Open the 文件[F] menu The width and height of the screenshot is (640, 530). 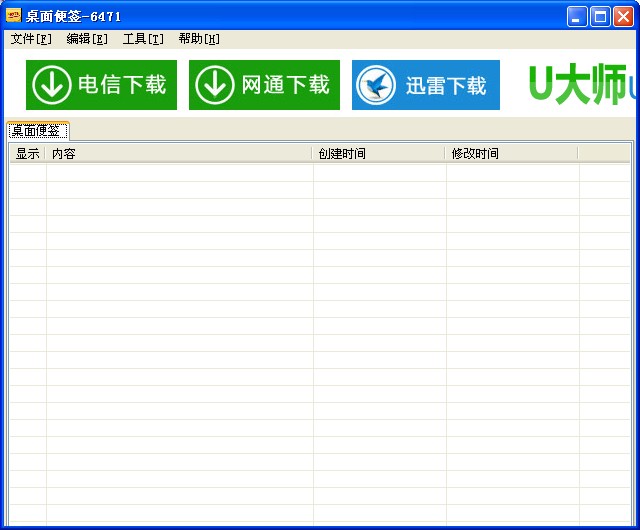(31, 39)
